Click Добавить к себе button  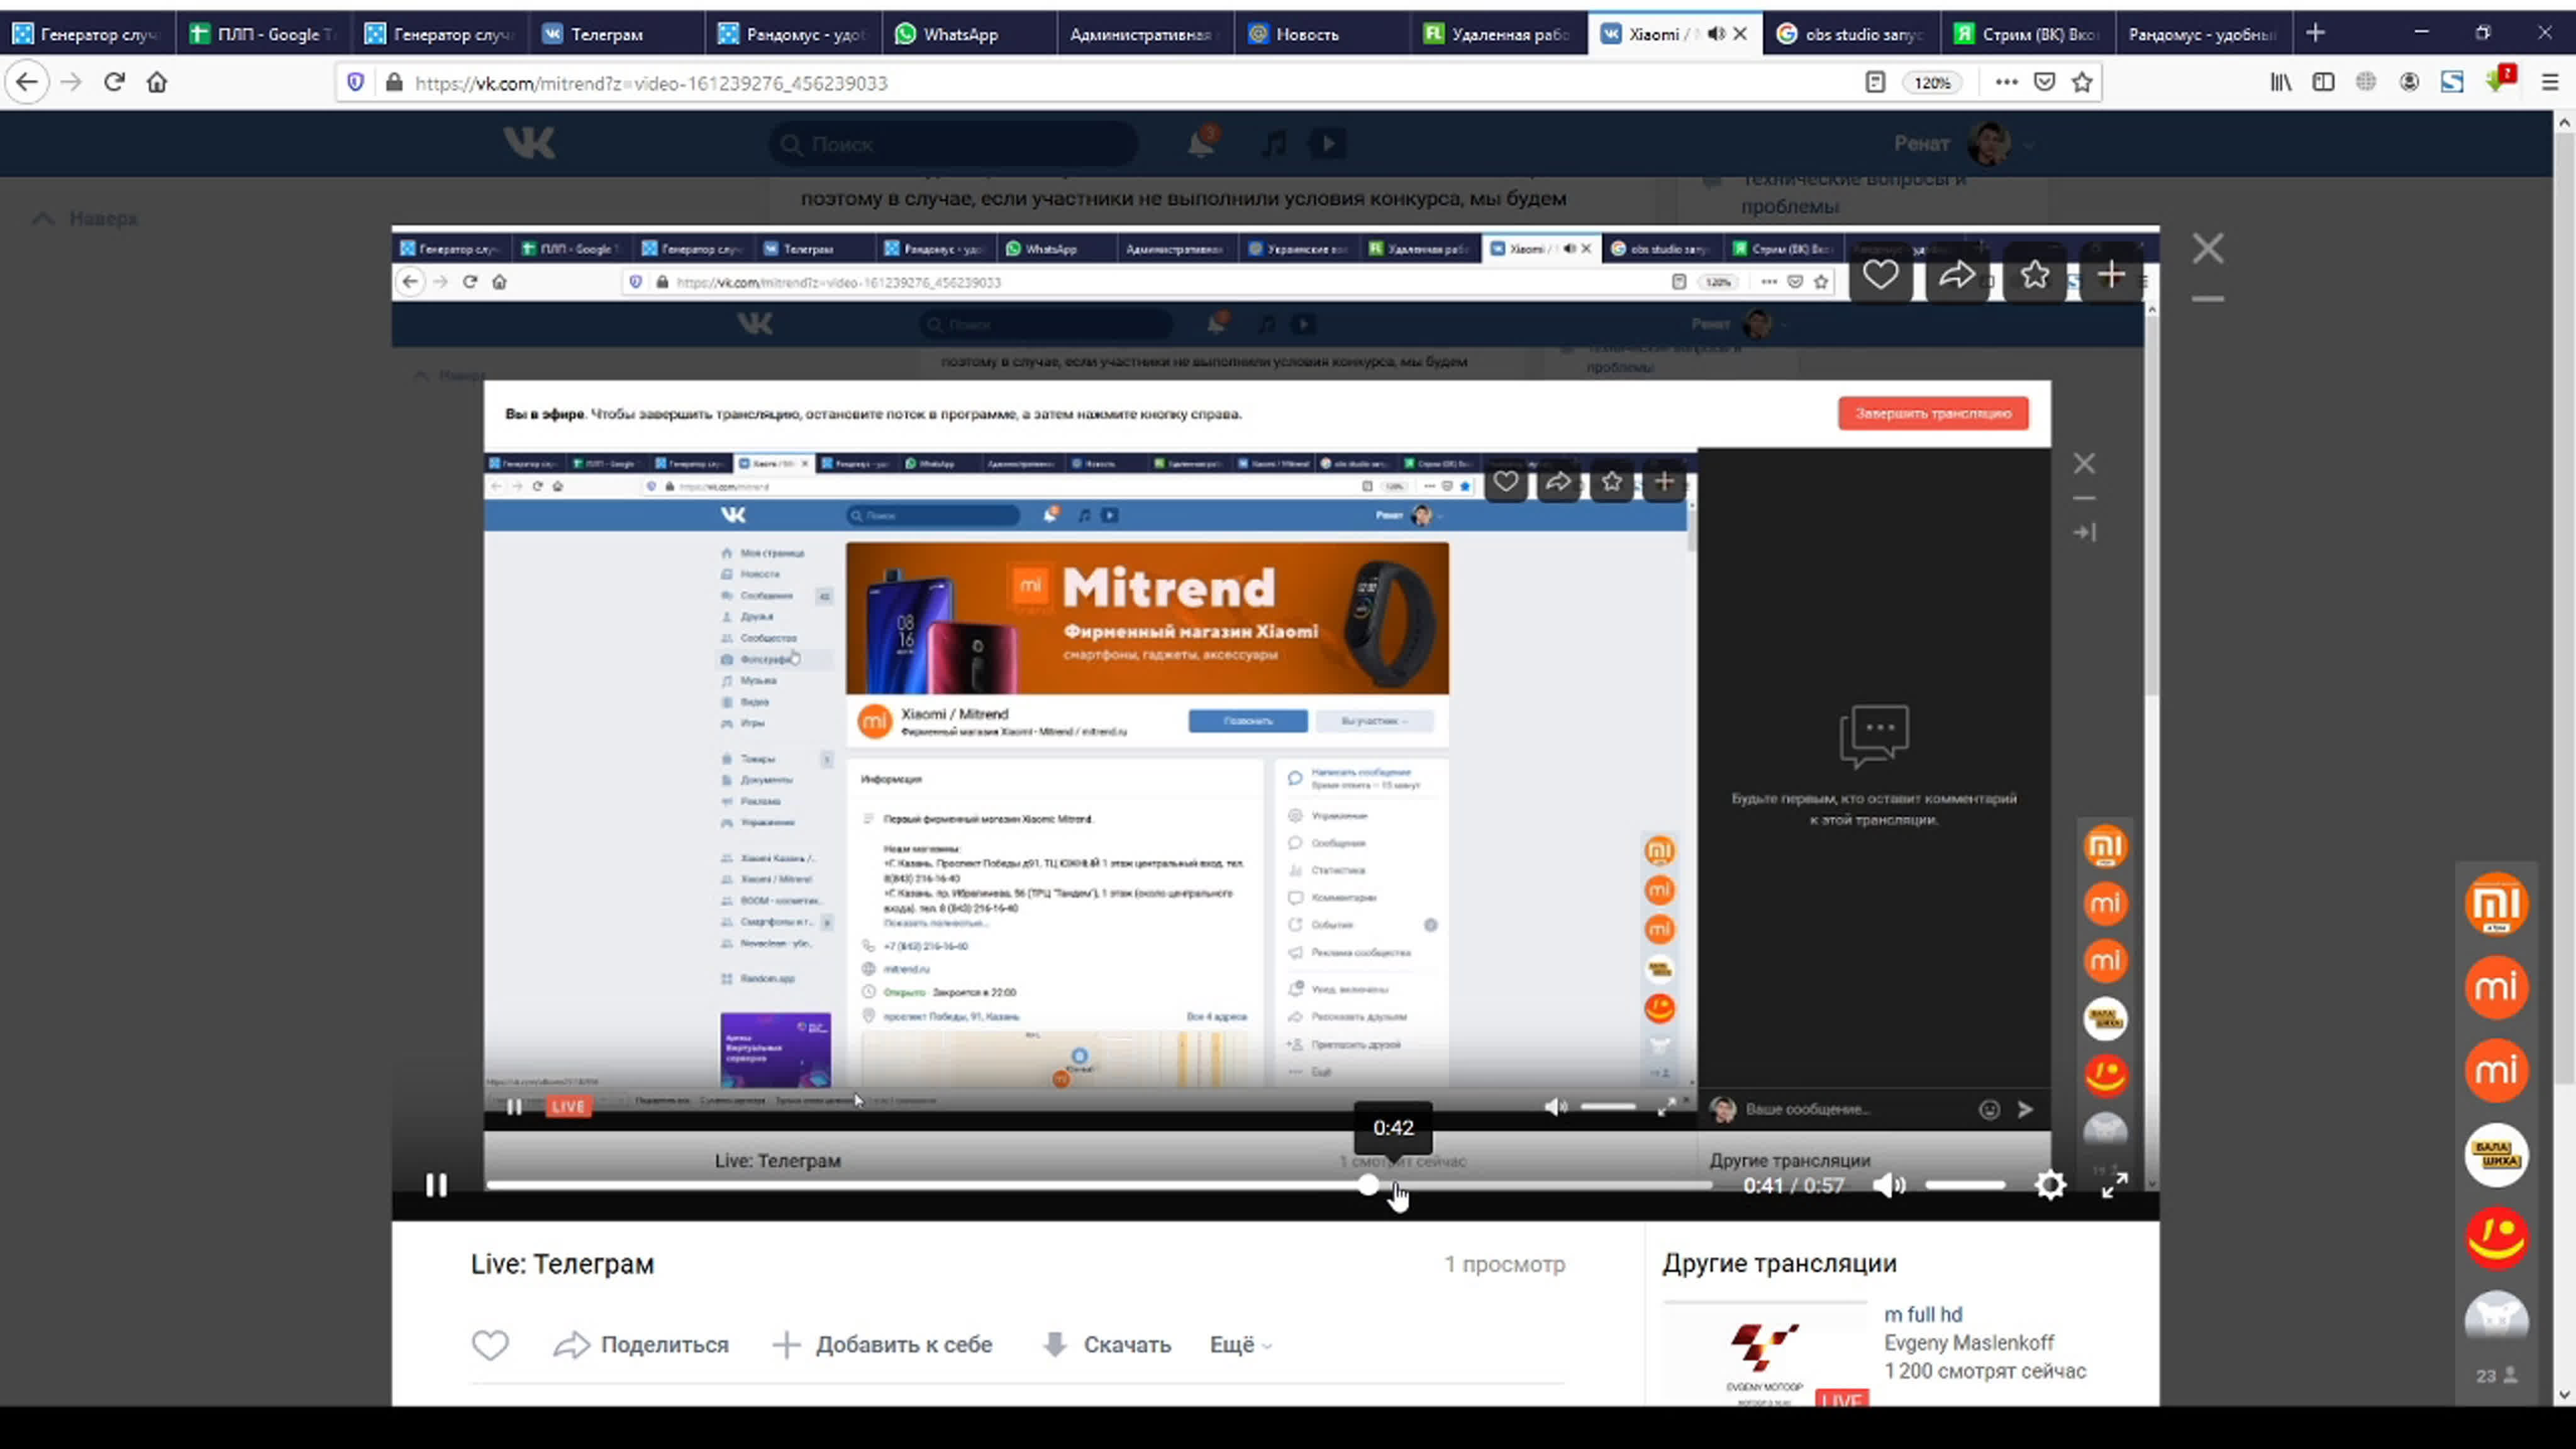coord(883,1345)
